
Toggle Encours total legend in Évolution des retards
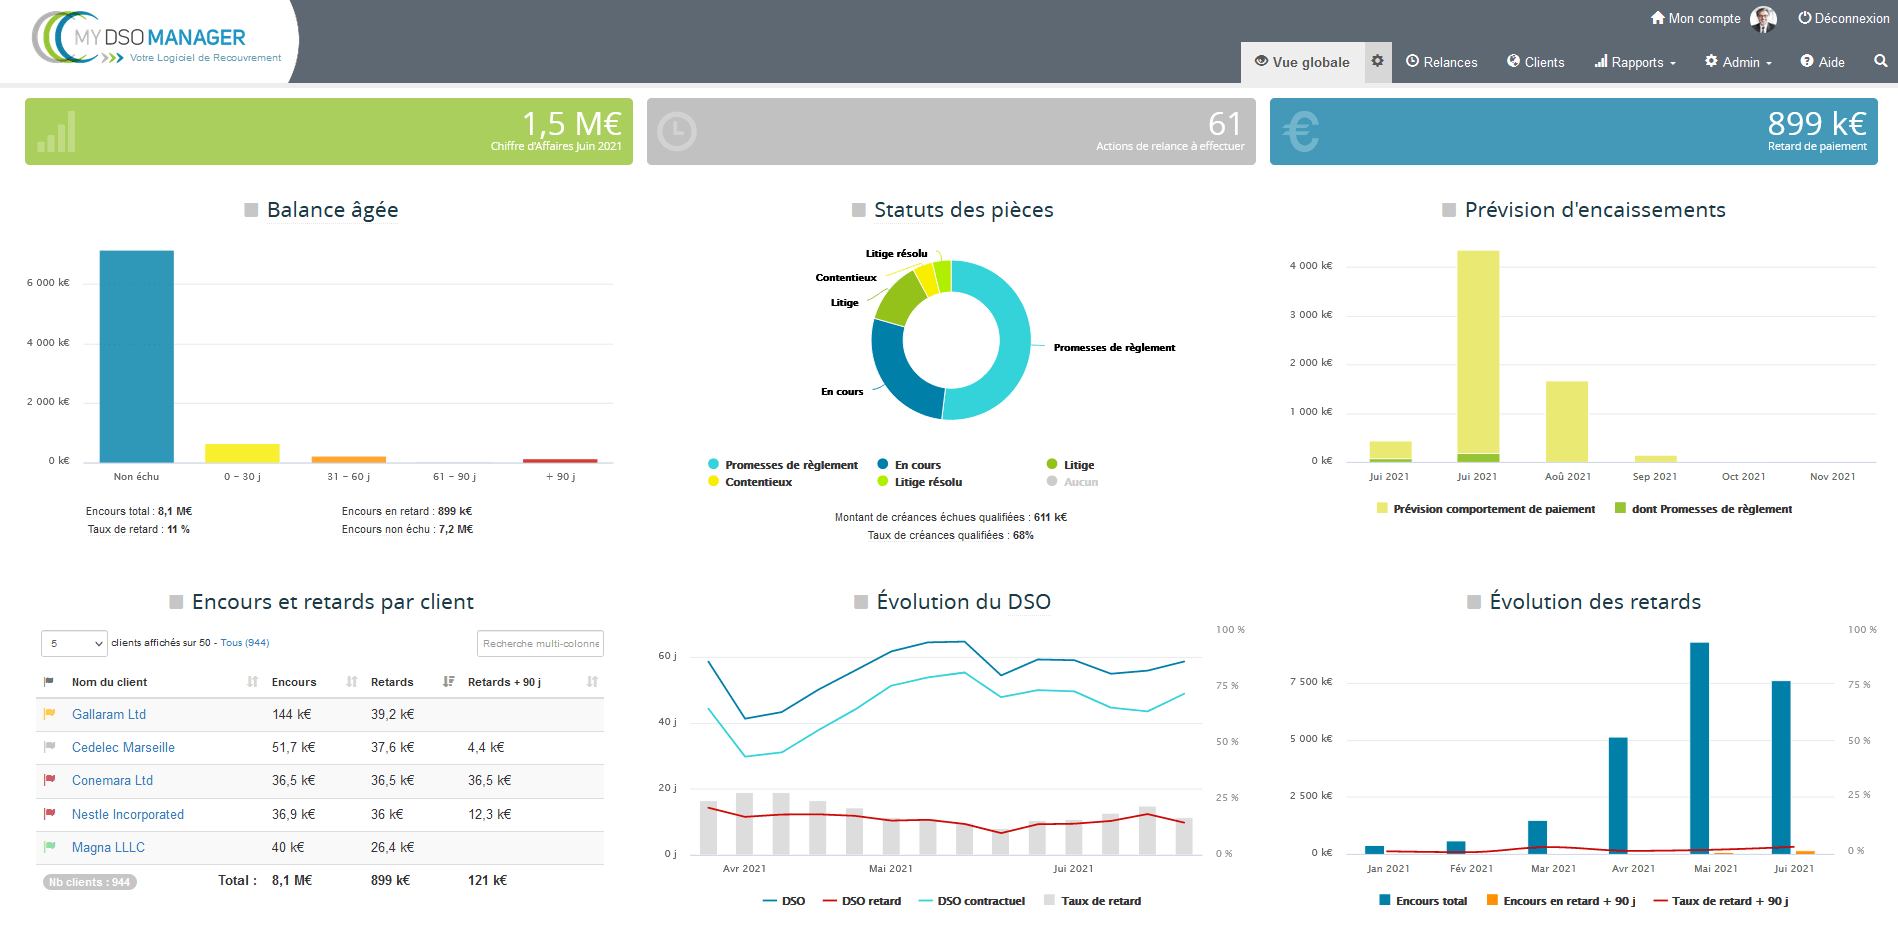coord(1422,901)
